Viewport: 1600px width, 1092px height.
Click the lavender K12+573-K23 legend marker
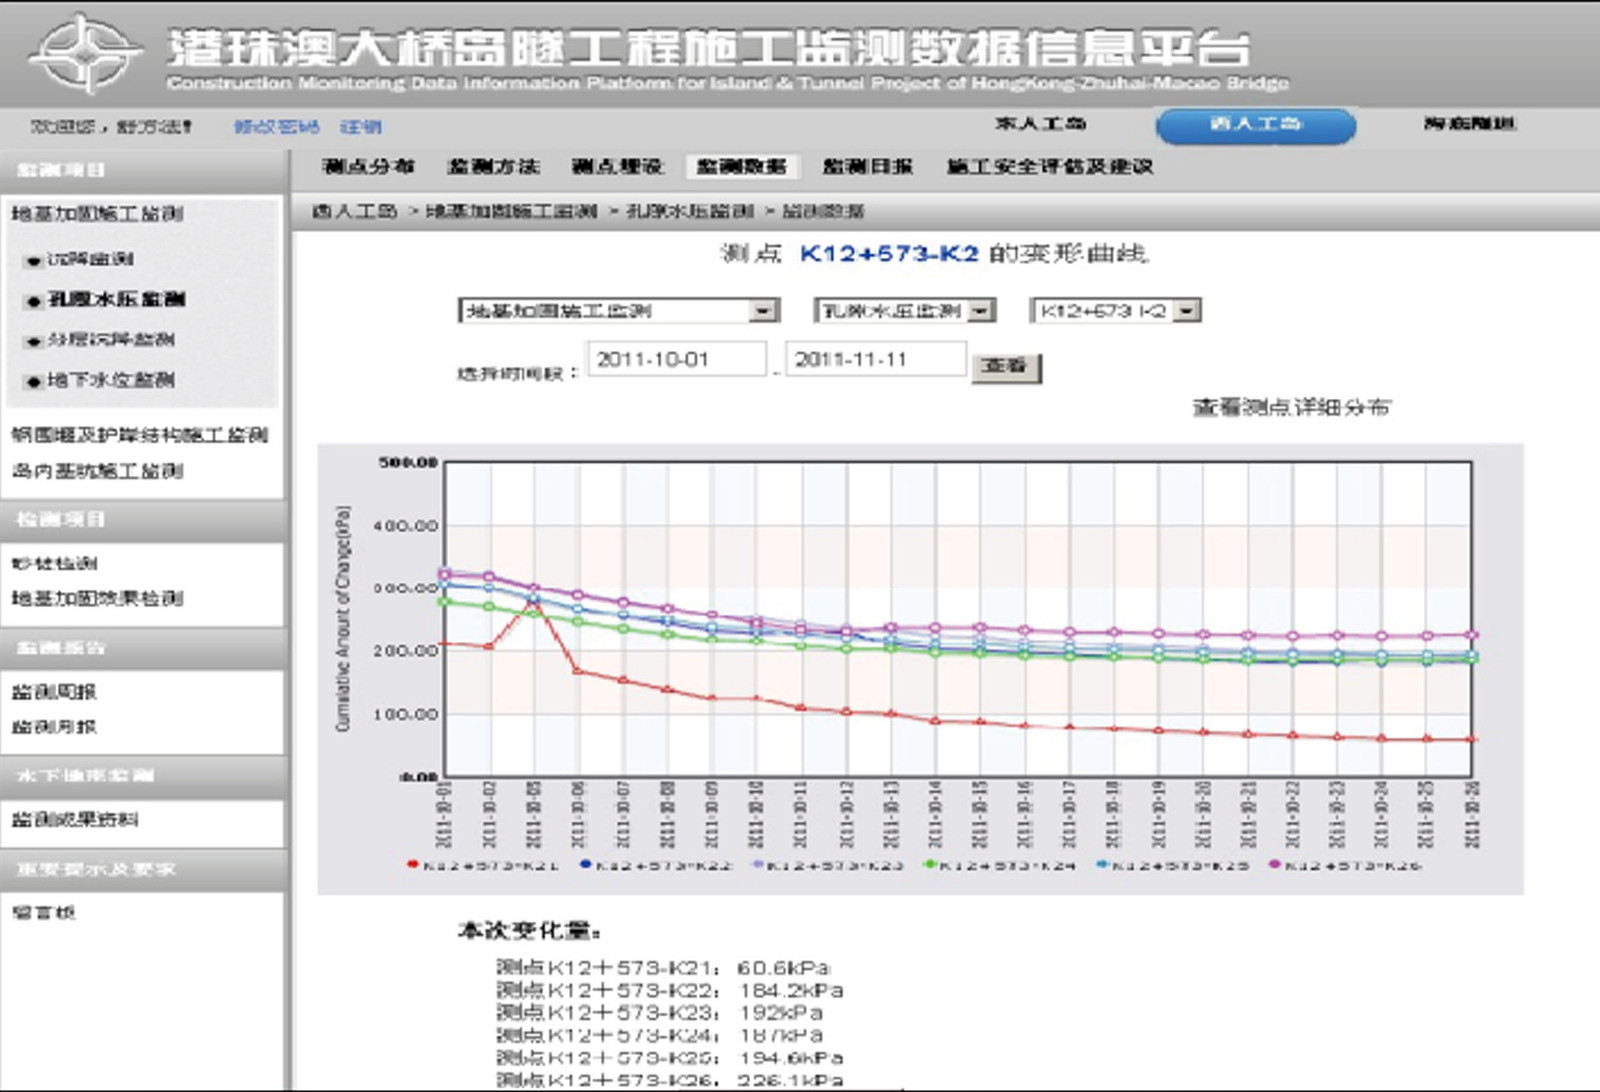tap(758, 864)
